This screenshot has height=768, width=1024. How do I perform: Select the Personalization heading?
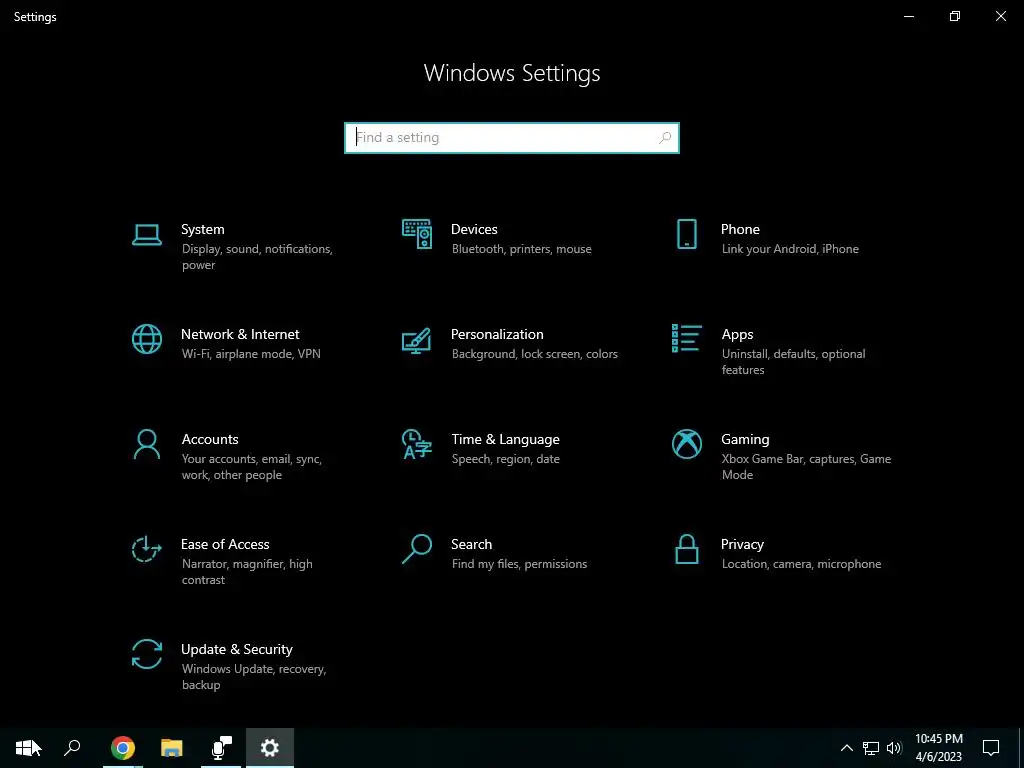click(497, 334)
